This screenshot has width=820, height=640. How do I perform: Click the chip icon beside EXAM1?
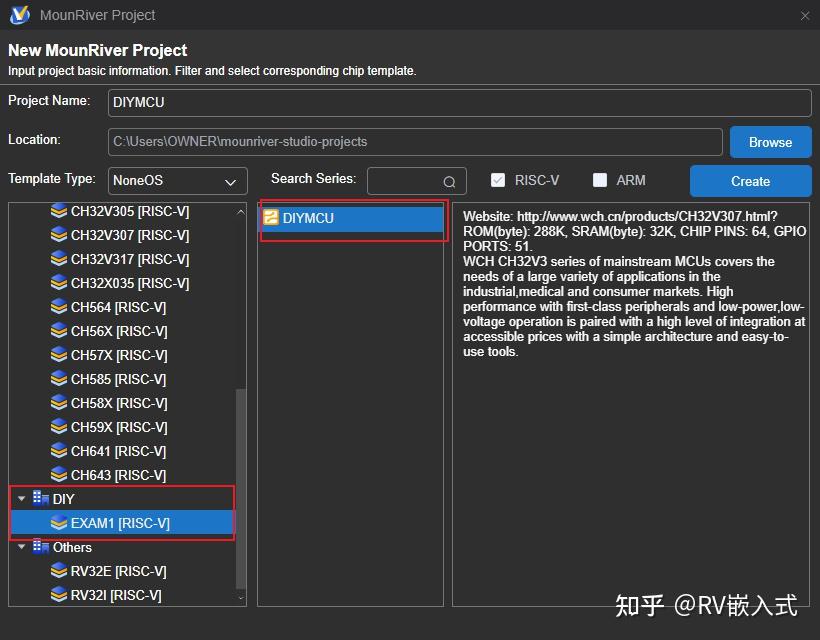59,522
